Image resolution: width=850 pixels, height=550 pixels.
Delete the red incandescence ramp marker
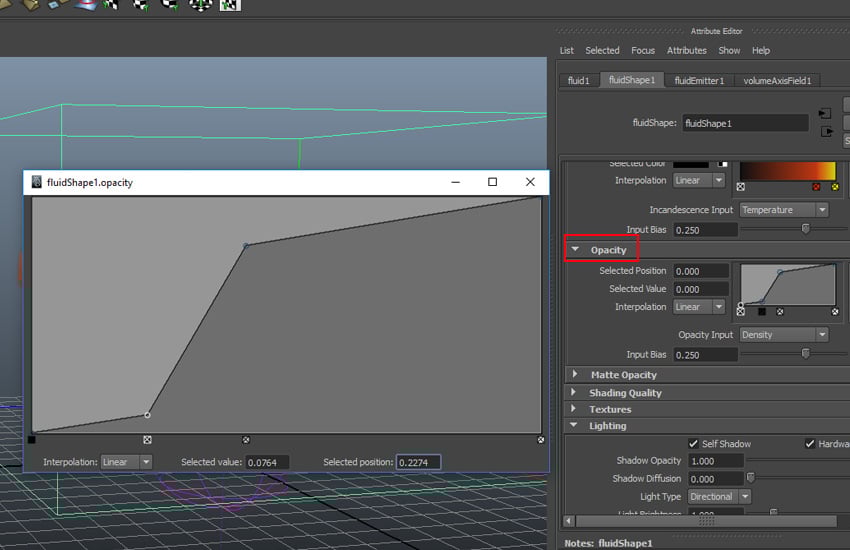[816, 186]
